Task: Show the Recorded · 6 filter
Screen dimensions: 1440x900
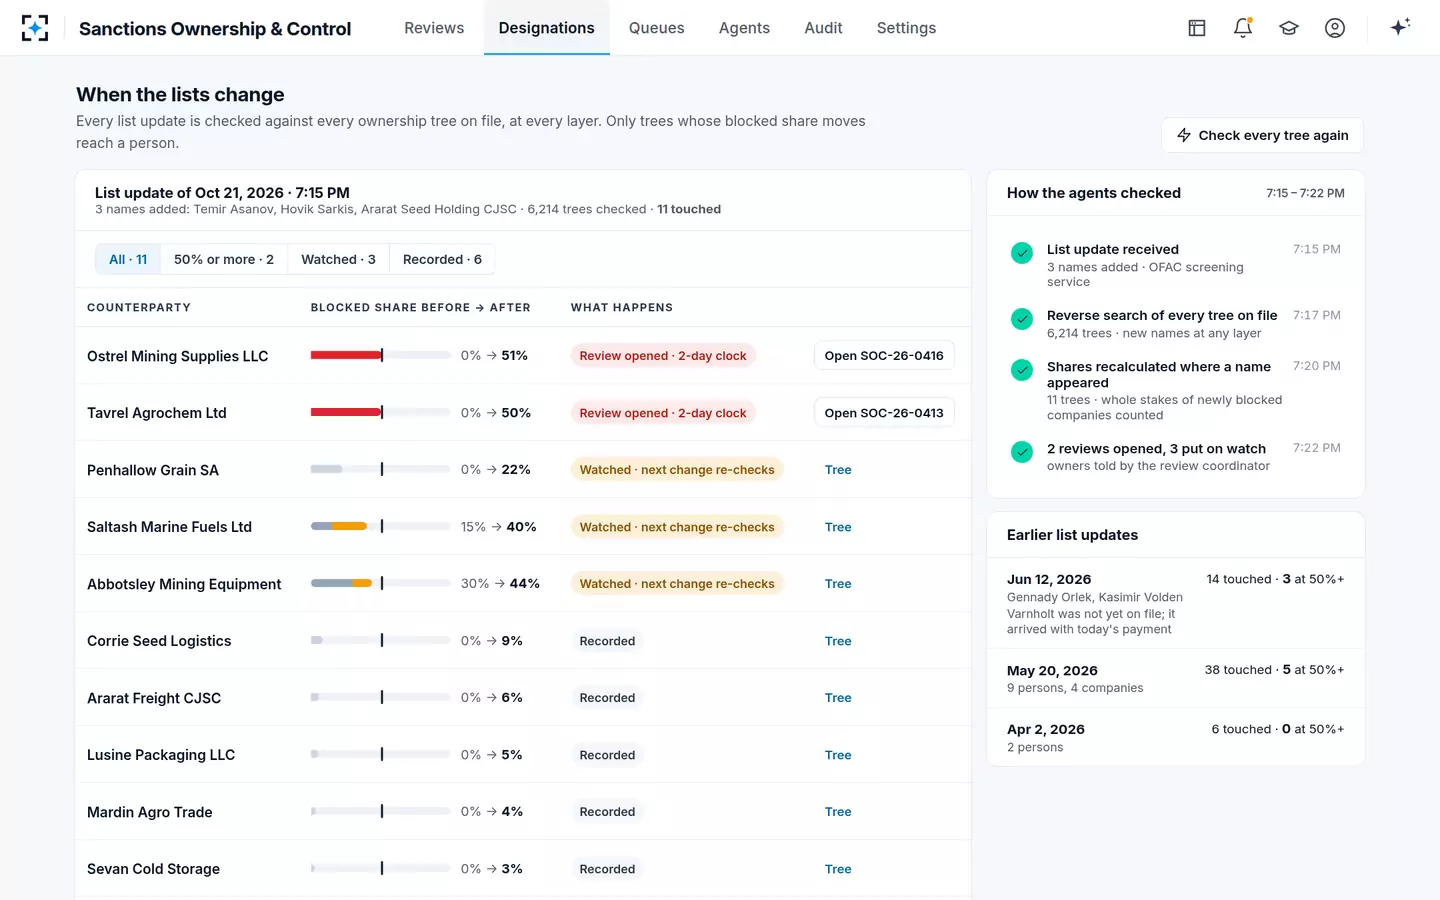Action: [x=442, y=259]
